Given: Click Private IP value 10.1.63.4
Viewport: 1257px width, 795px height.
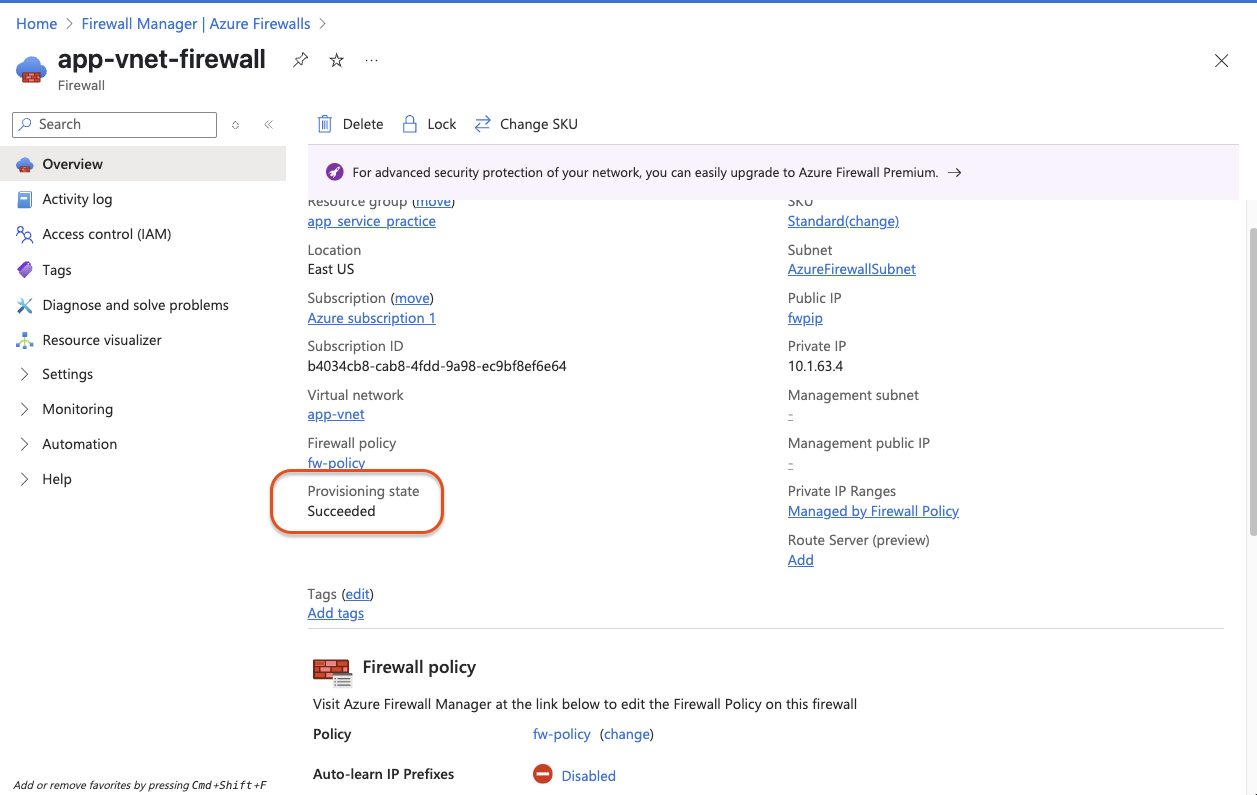Looking at the screenshot, I should pos(815,366).
